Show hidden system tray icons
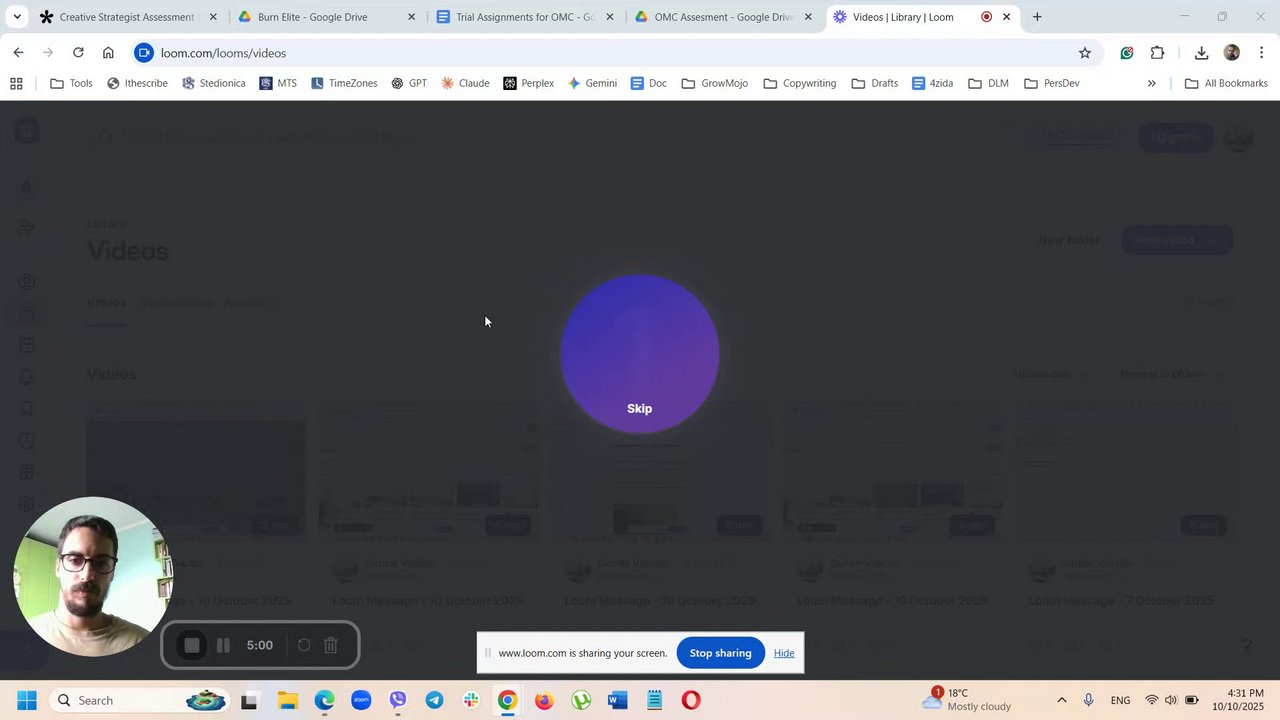Viewport: 1280px width, 720px height. 1061,700
